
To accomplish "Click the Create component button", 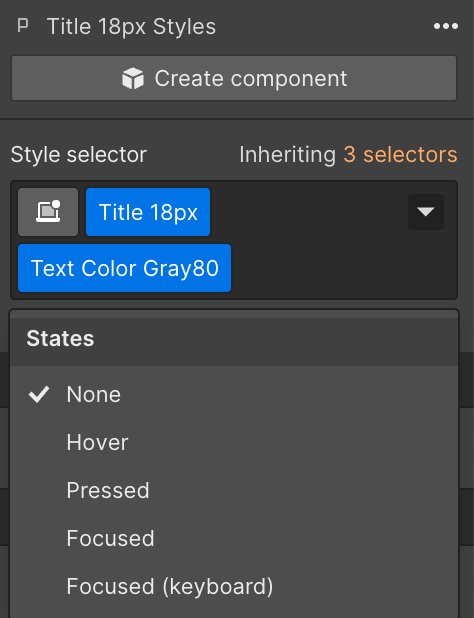I will point(234,78).
